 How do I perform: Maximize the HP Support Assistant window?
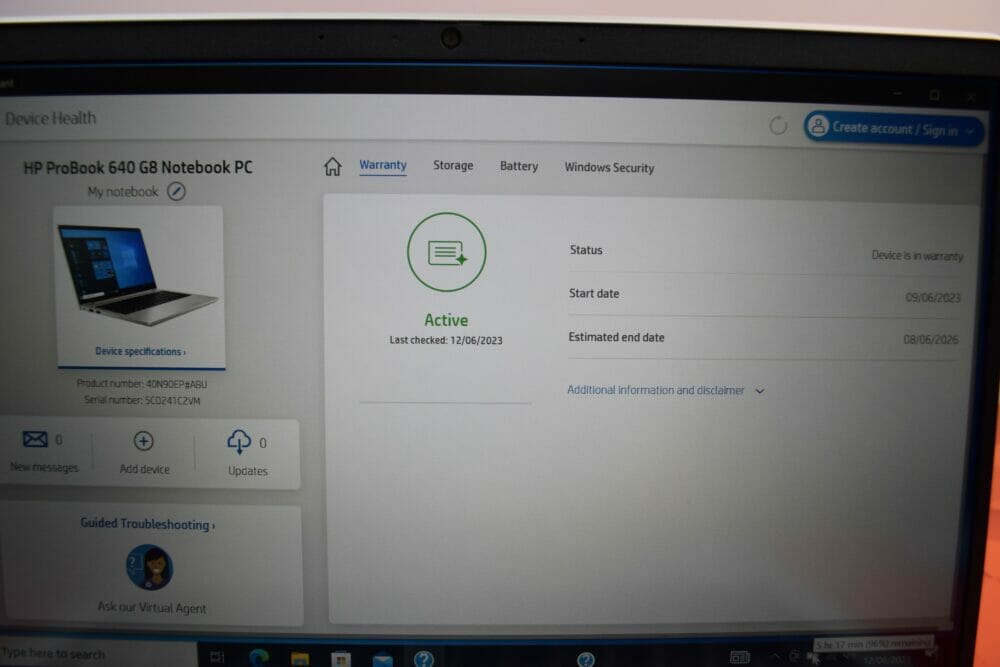coord(934,96)
